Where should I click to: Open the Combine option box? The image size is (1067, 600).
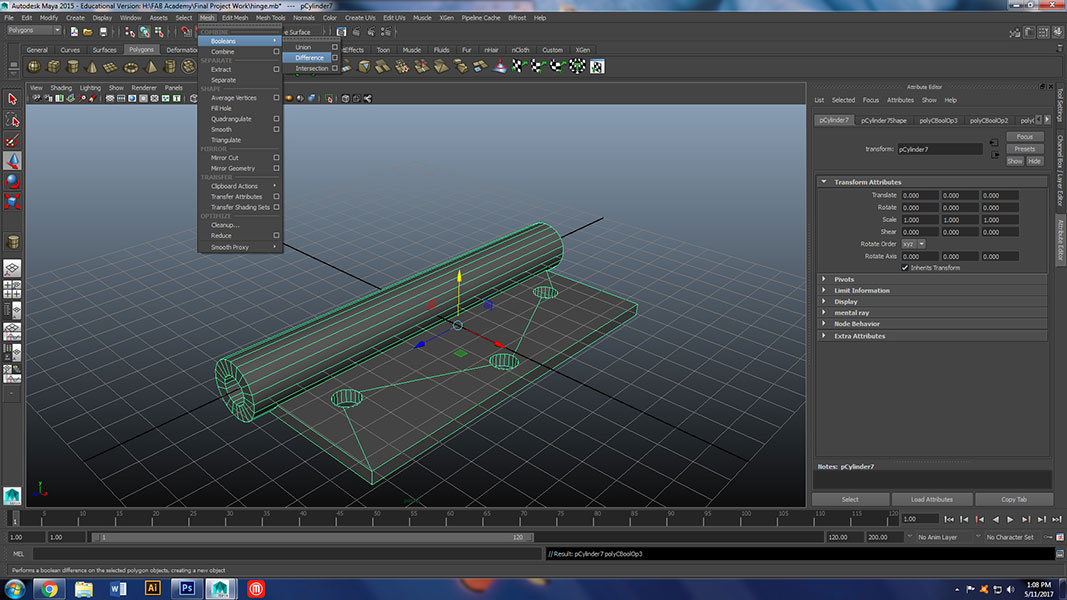click(276, 52)
